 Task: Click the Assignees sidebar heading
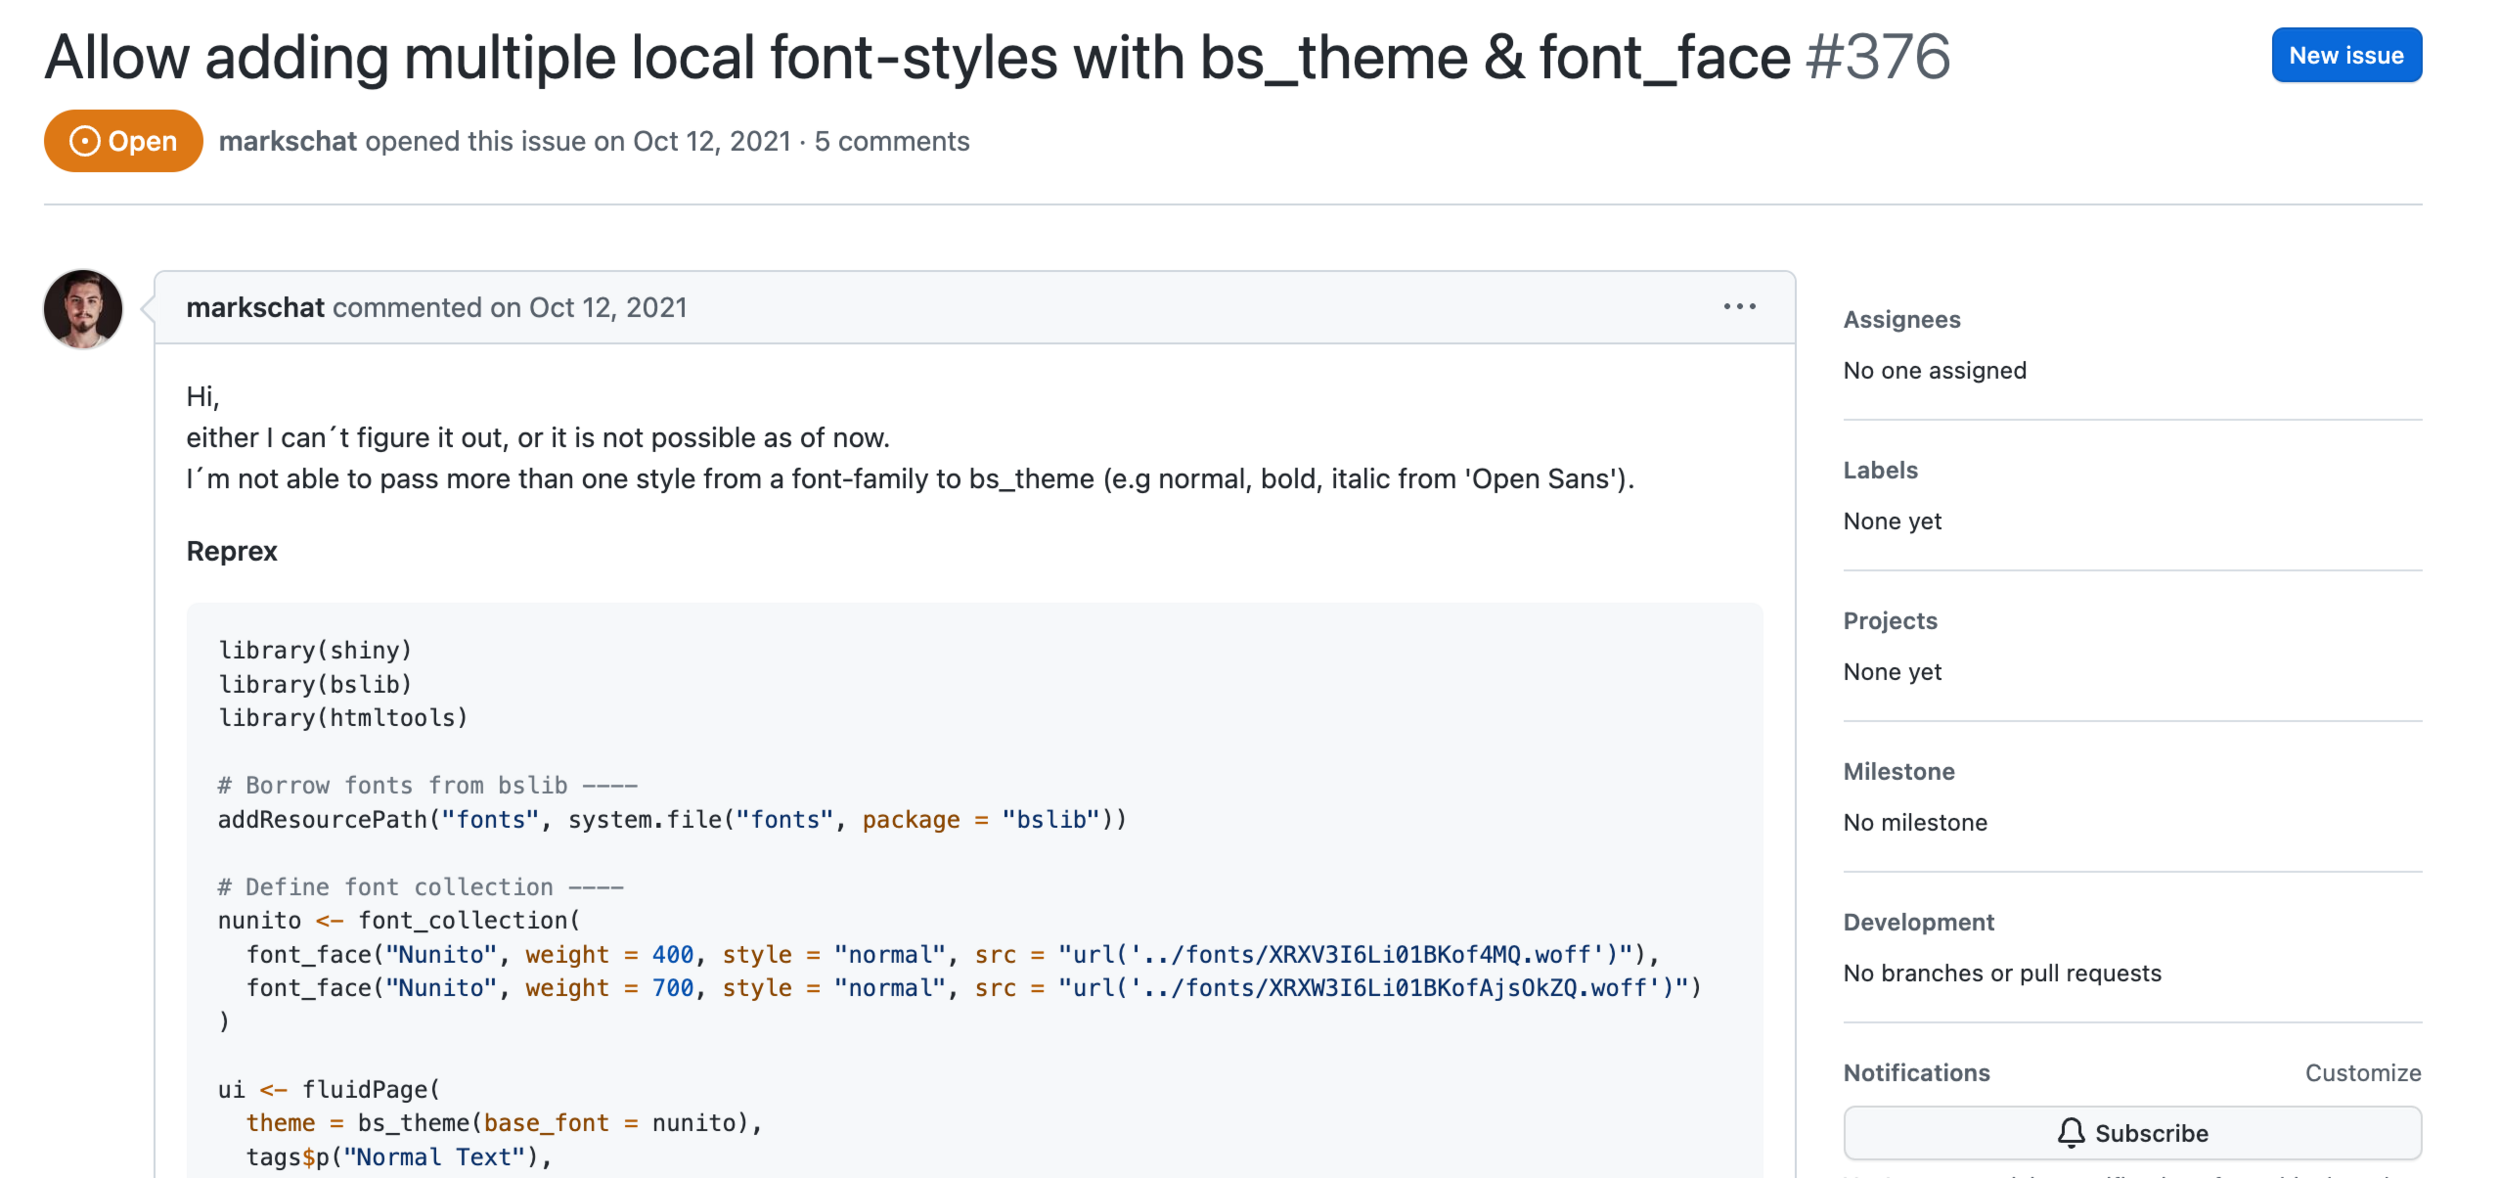click(x=1901, y=319)
